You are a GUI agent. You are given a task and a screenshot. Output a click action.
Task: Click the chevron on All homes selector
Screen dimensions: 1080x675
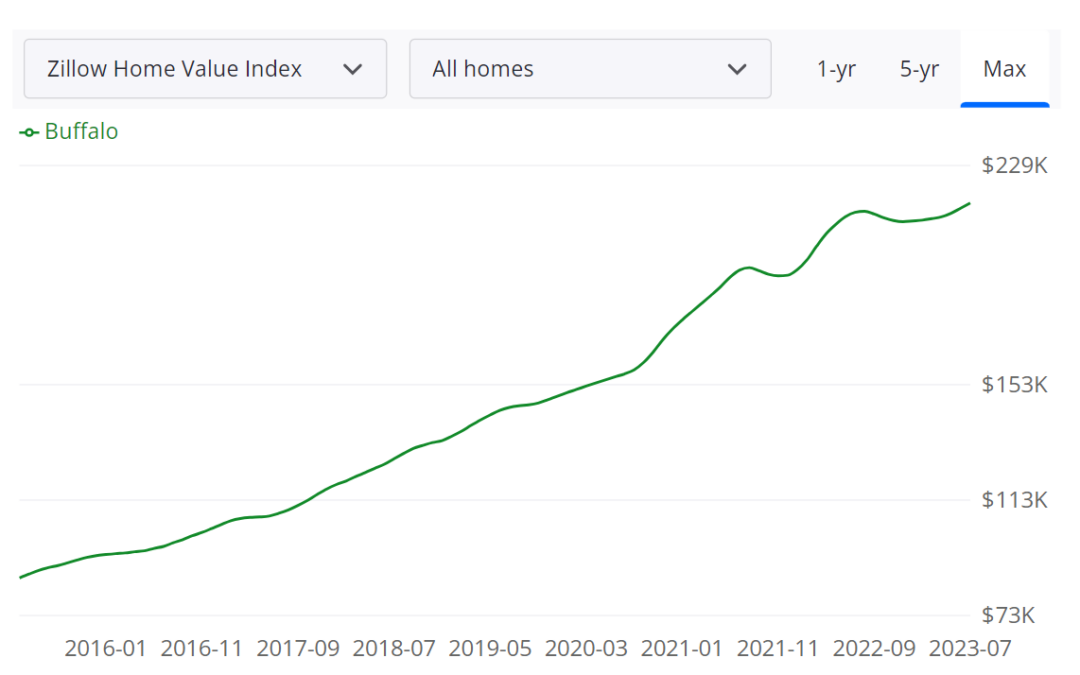[x=737, y=69]
